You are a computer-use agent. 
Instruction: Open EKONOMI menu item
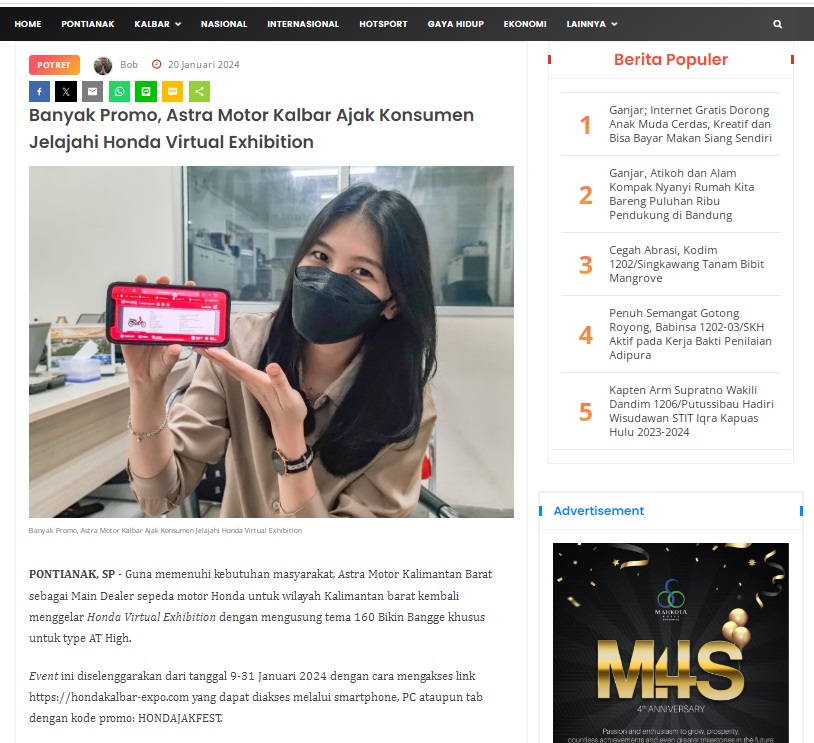tap(525, 24)
